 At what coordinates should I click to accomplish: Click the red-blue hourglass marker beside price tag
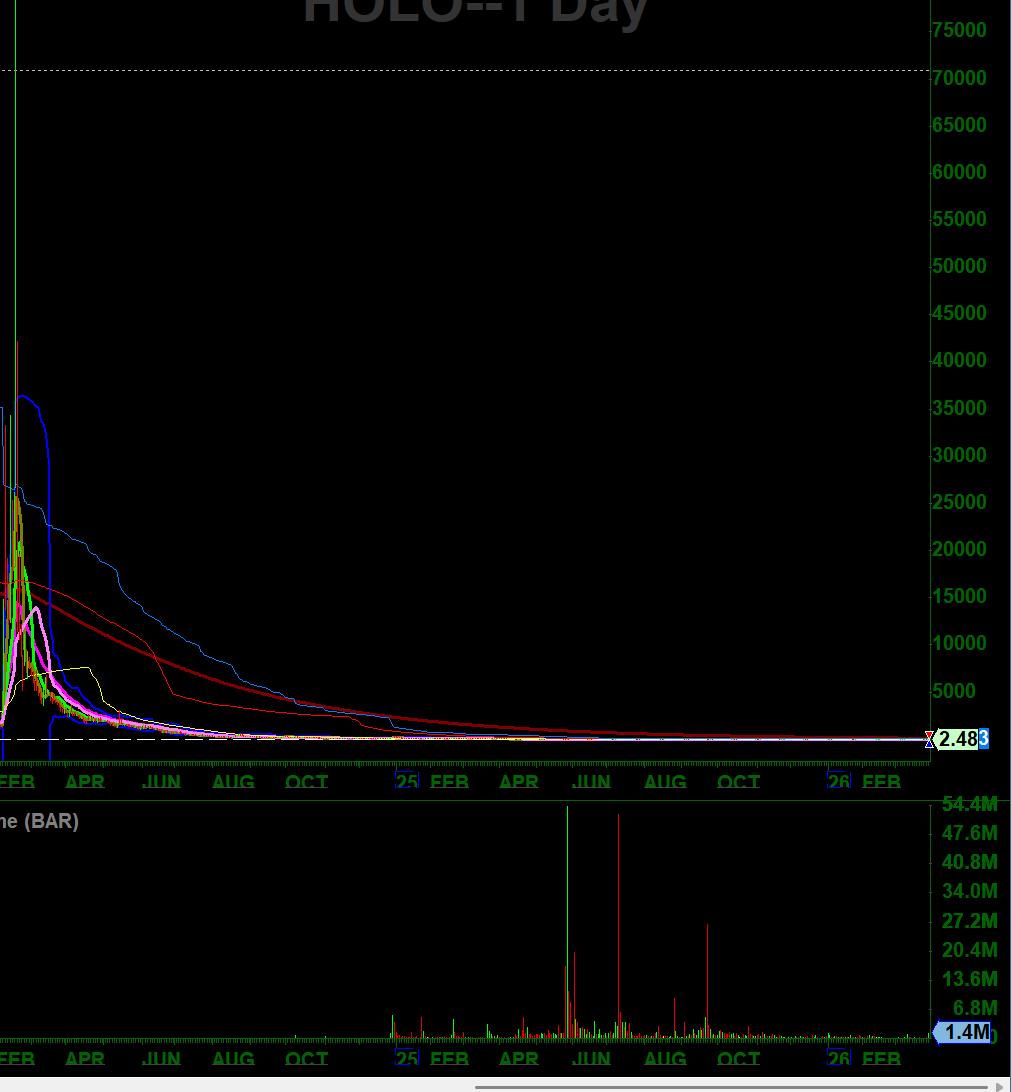tap(929, 740)
